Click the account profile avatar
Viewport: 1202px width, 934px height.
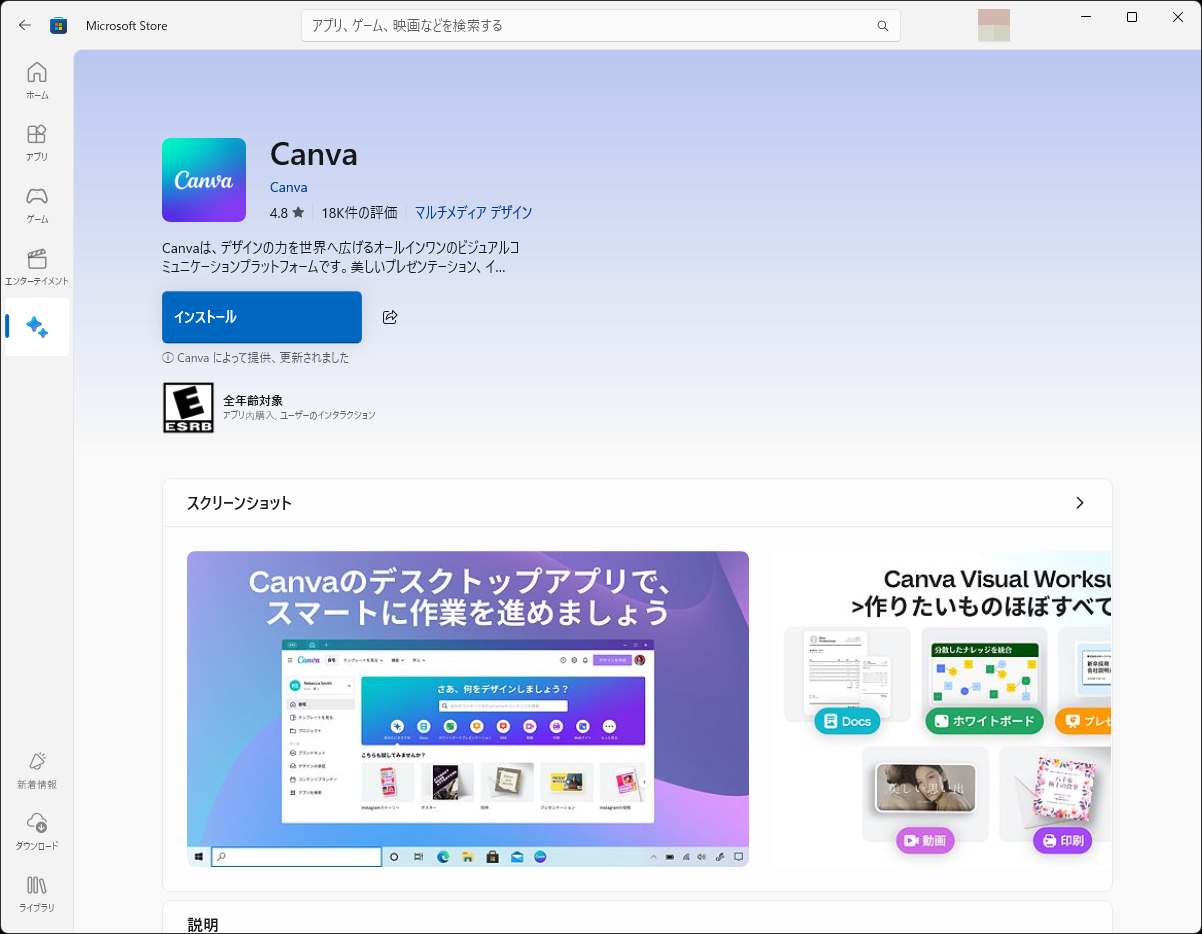pyautogui.click(x=993, y=25)
